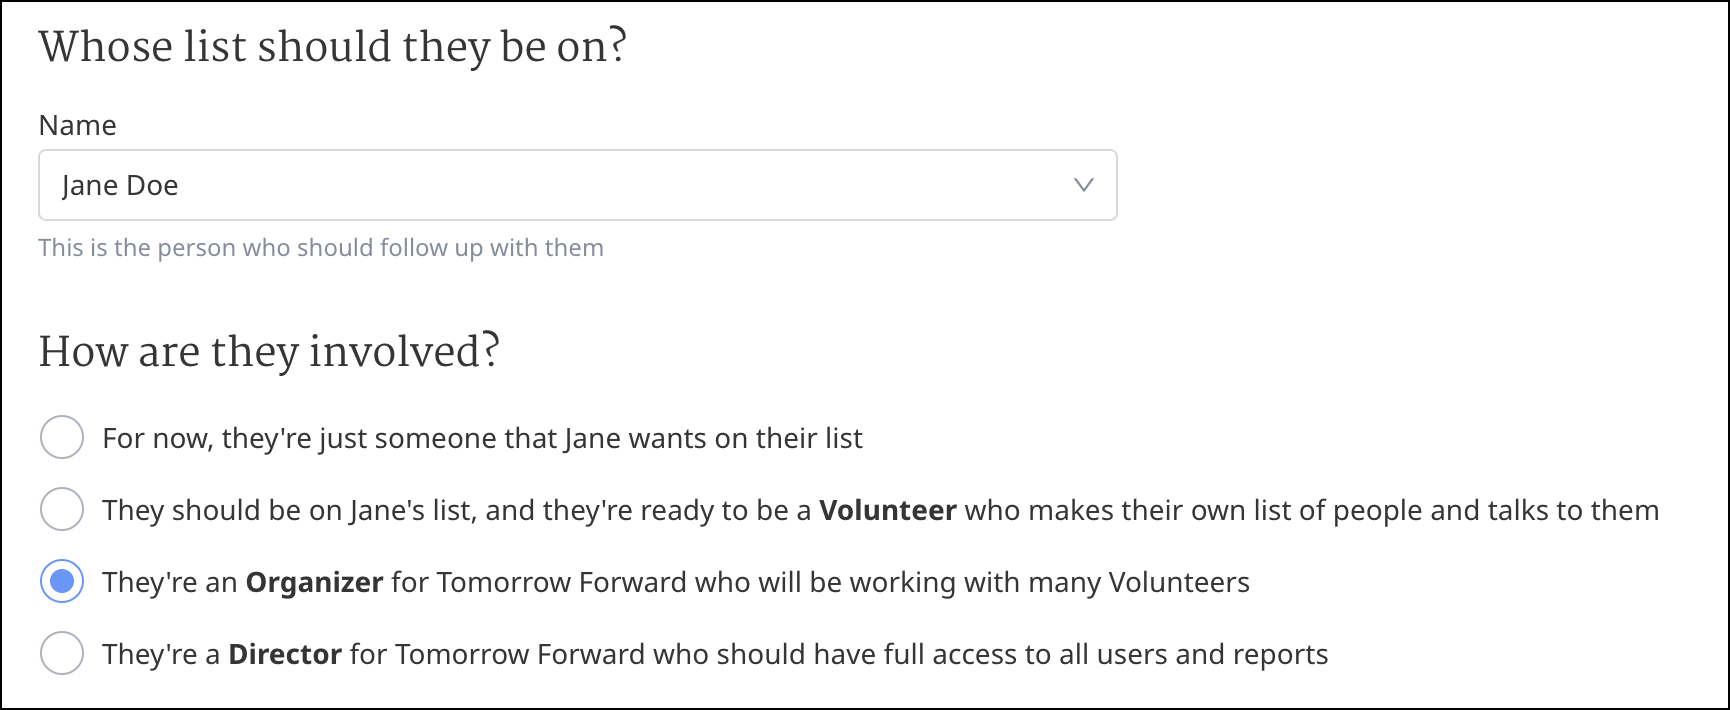Select the Director radio button
Viewport: 1730px width, 710px height.
pyautogui.click(x=62, y=654)
